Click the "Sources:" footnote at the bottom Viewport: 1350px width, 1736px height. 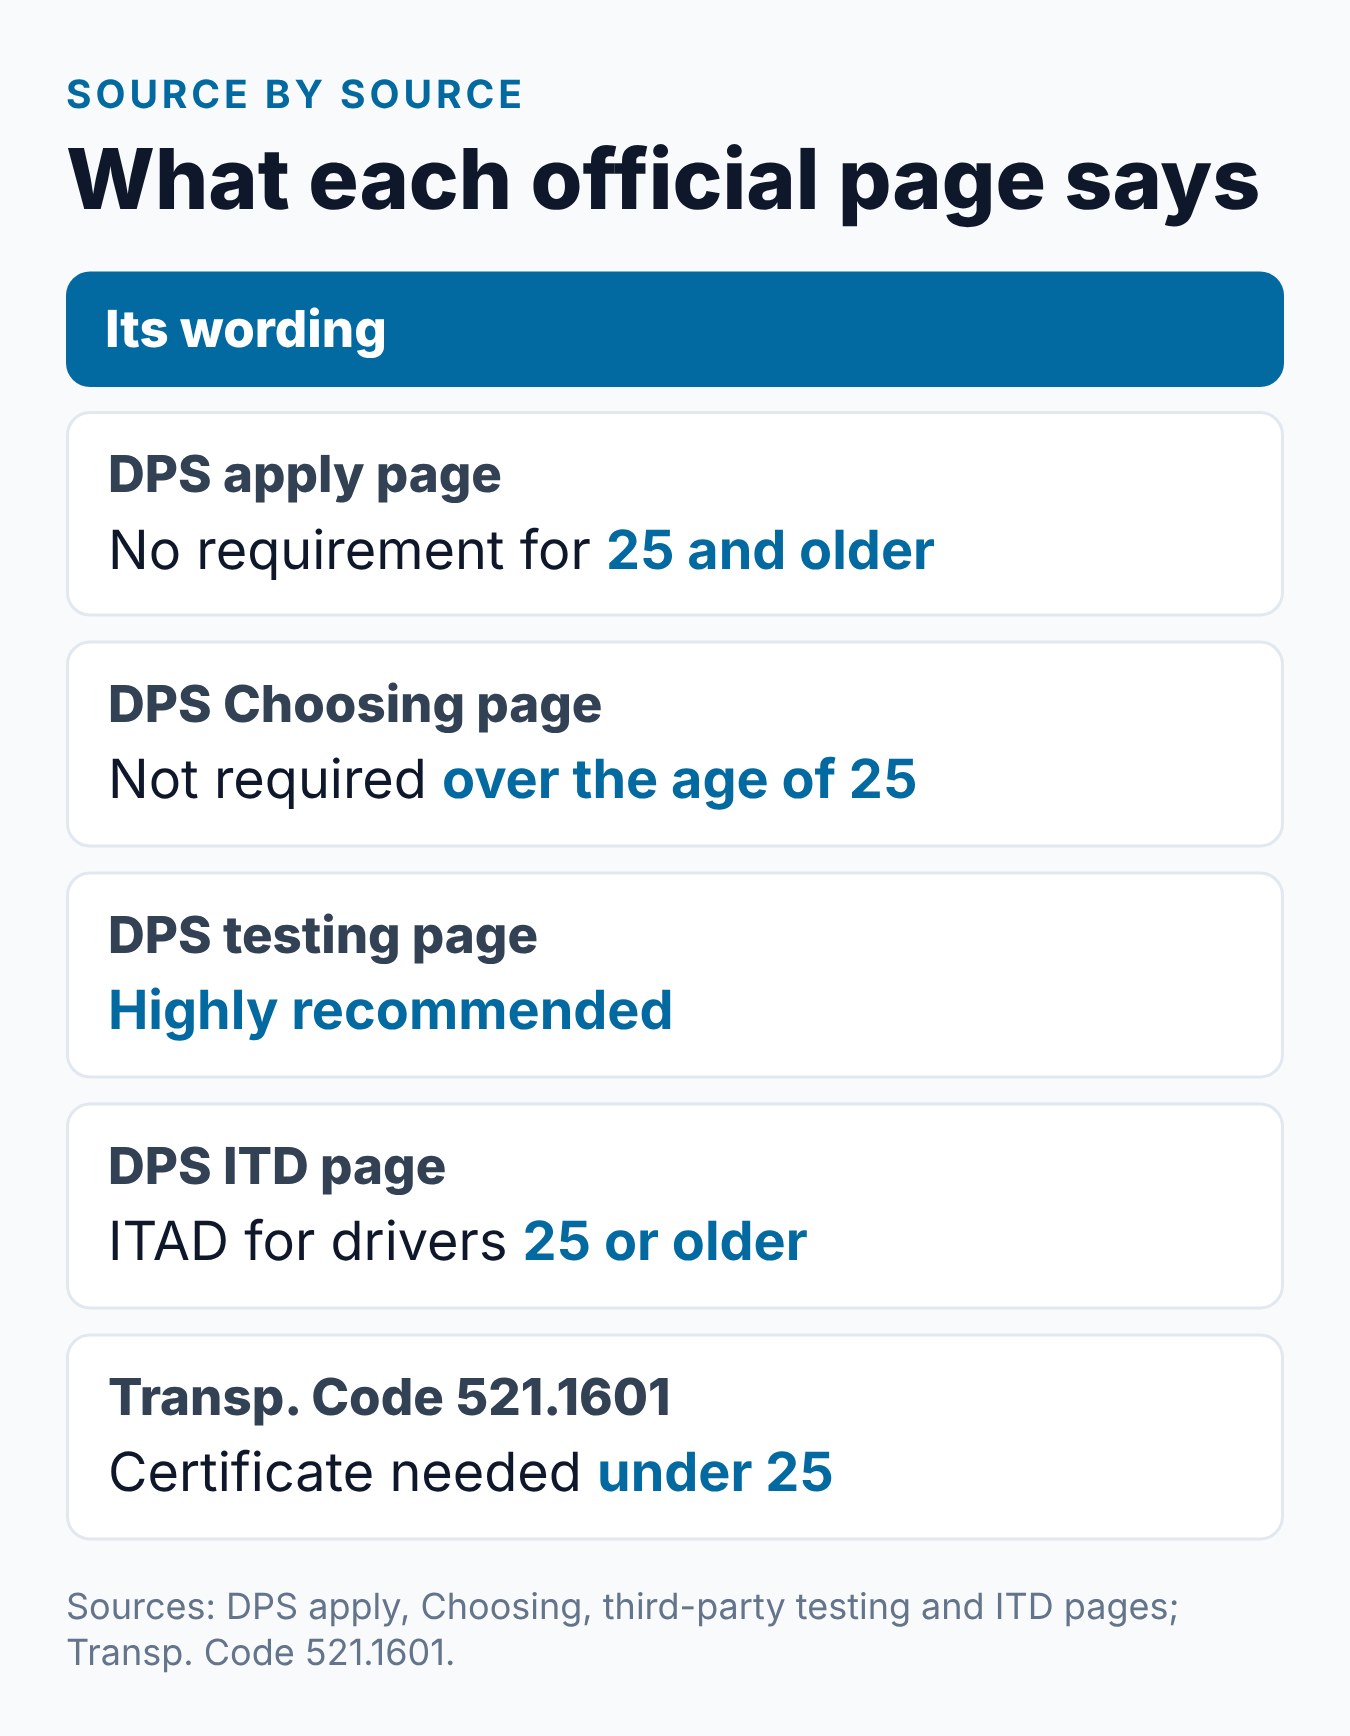click(623, 1629)
